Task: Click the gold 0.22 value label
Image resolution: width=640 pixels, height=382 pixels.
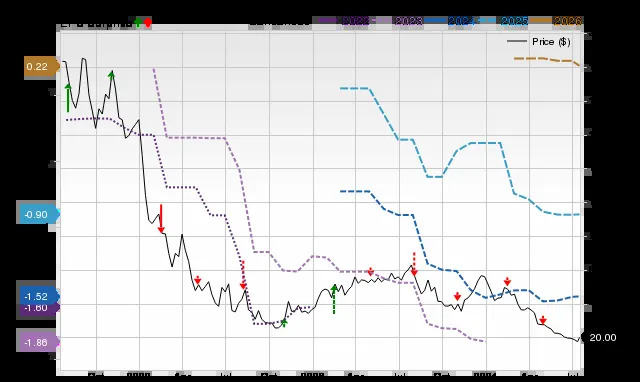Action: point(41,67)
